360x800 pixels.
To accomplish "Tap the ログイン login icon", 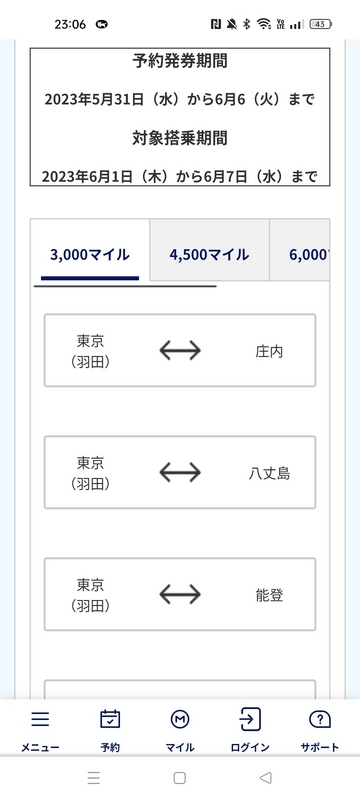I will 250,719.
